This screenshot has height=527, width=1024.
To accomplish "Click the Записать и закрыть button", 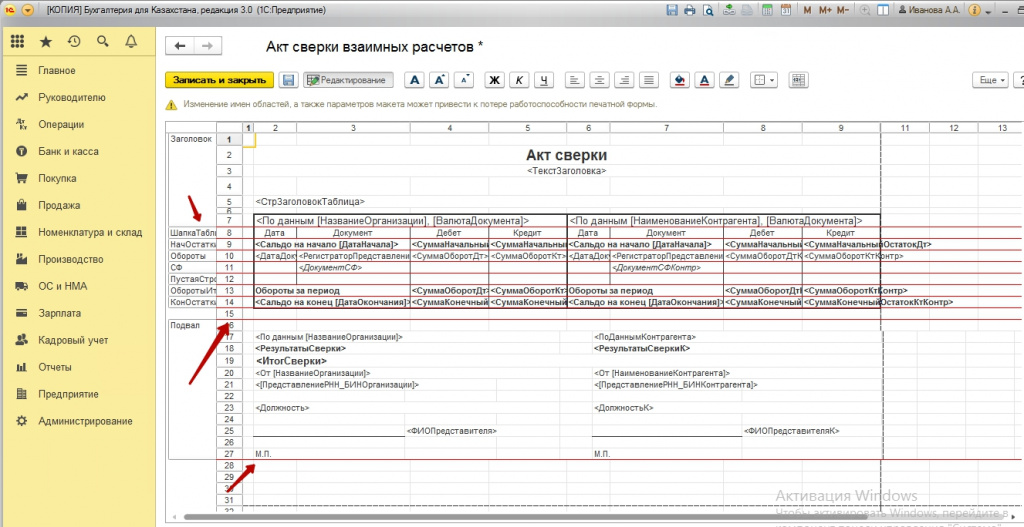I will pos(219,80).
